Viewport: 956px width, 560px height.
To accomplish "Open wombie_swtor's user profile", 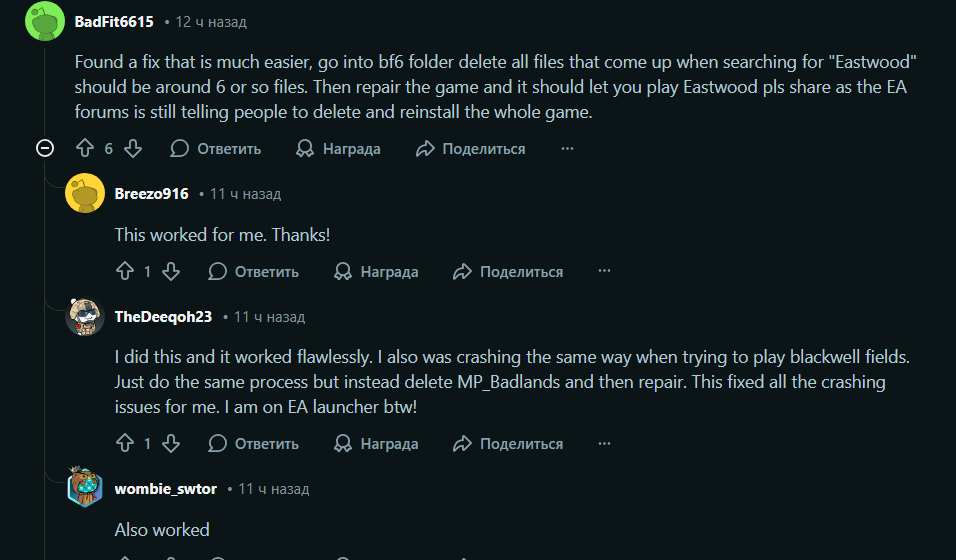I will coord(165,489).
